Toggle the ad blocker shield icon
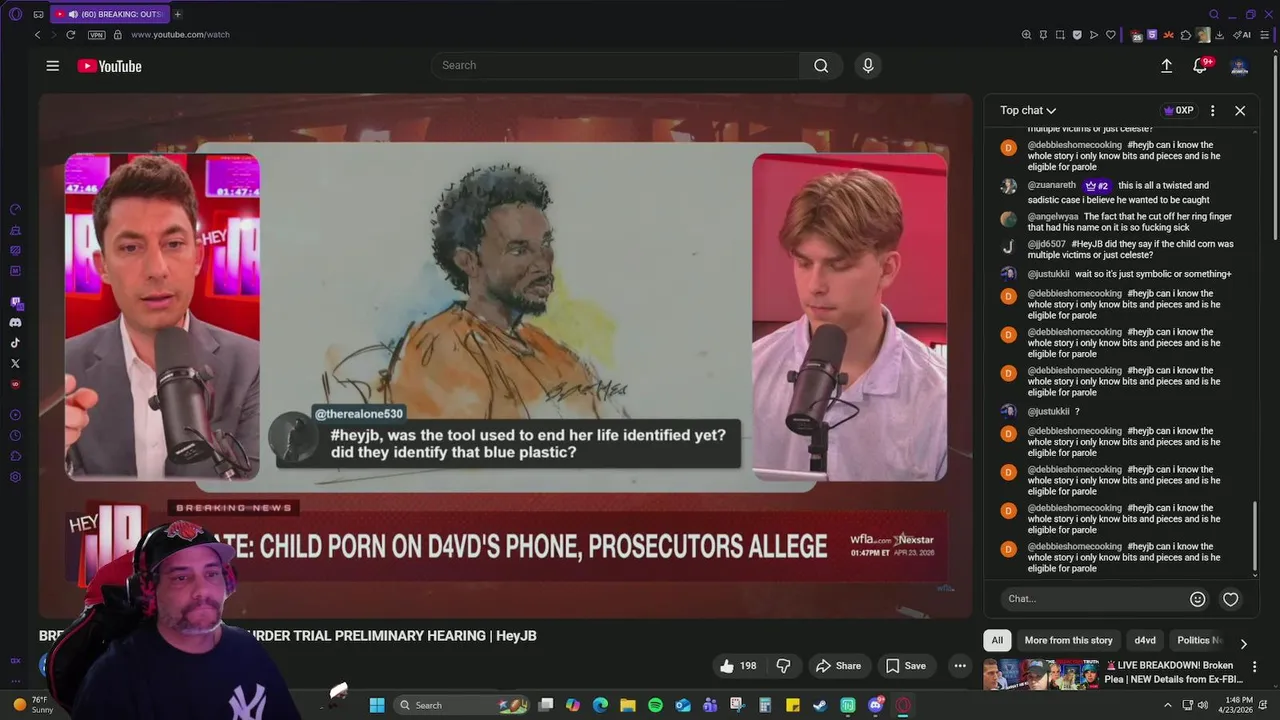This screenshot has width=1280, height=720. tap(1077, 35)
